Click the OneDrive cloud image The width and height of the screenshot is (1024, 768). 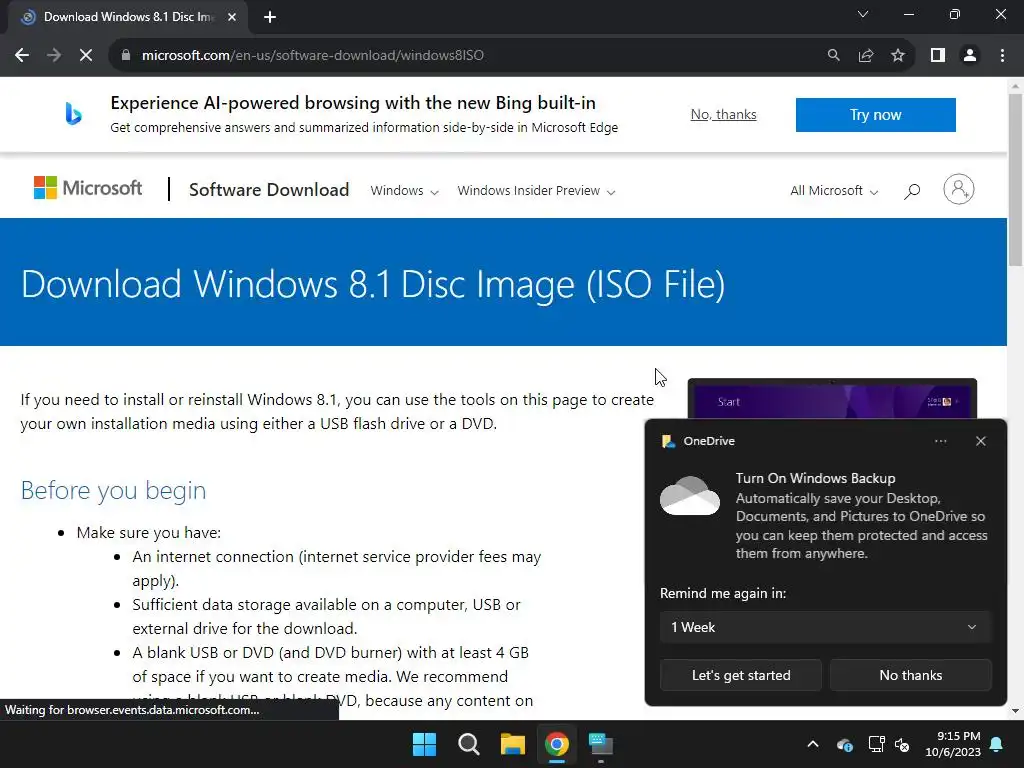tap(690, 496)
